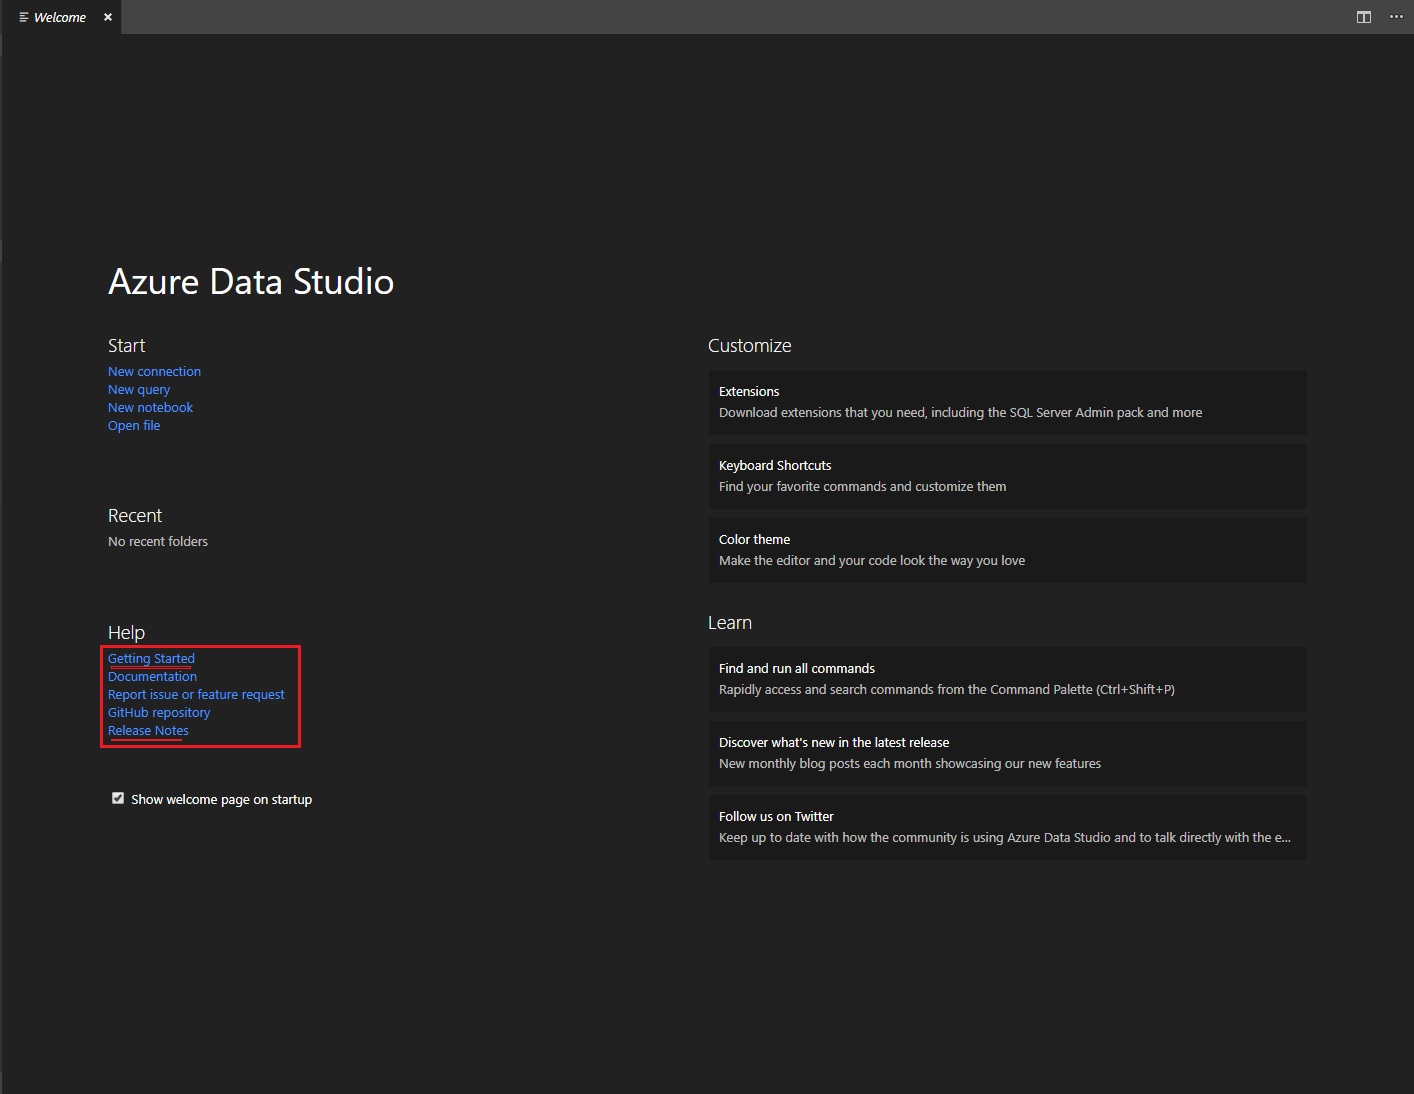
Task: Open Discover what's new in latest release
Action: click(1006, 753)
